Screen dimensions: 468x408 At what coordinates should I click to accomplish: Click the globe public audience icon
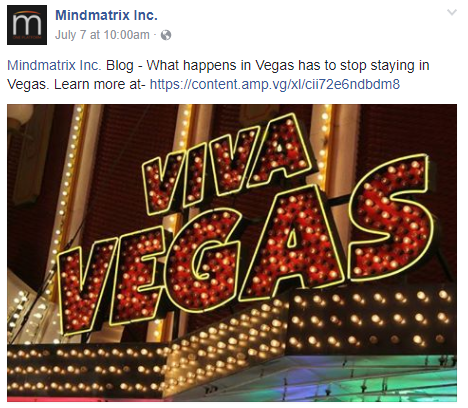[x=166, y=35]
